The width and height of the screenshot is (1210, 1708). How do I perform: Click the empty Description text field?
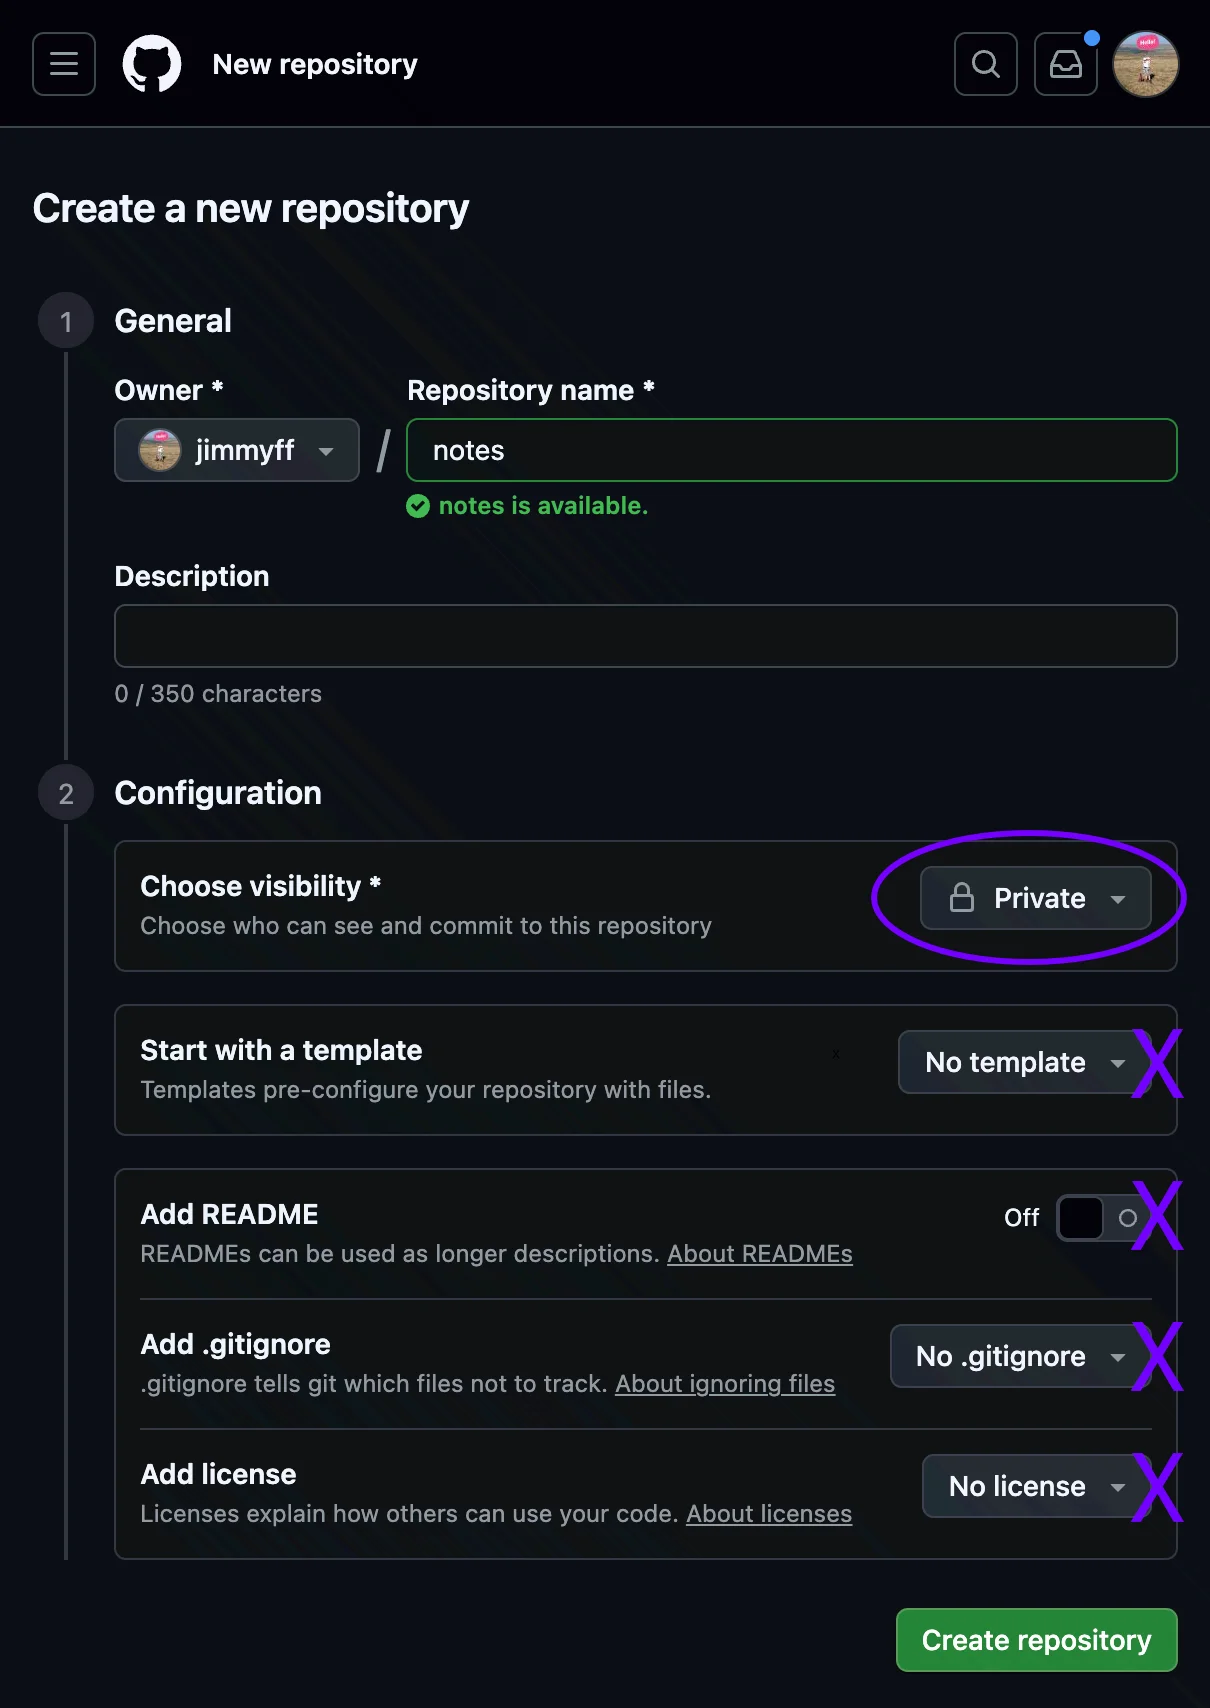click(x=645, y=636)
